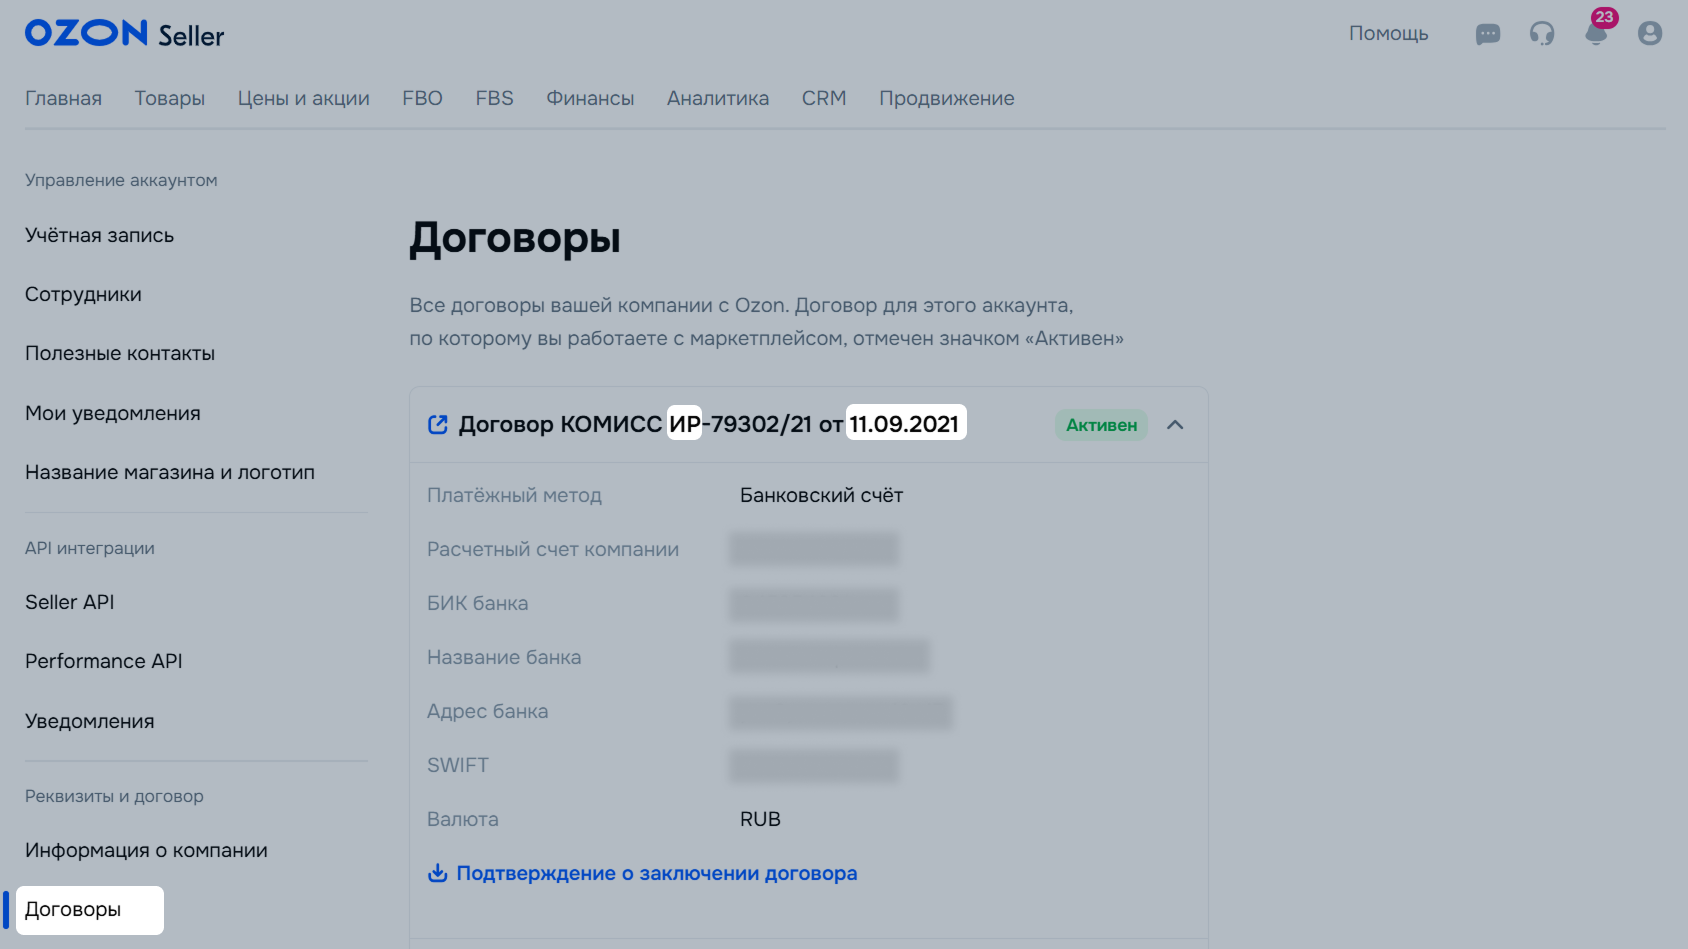This screenshot has width=1688, height=949.
Task: Click the external link icon beside contract title
Action: point(437,424)
